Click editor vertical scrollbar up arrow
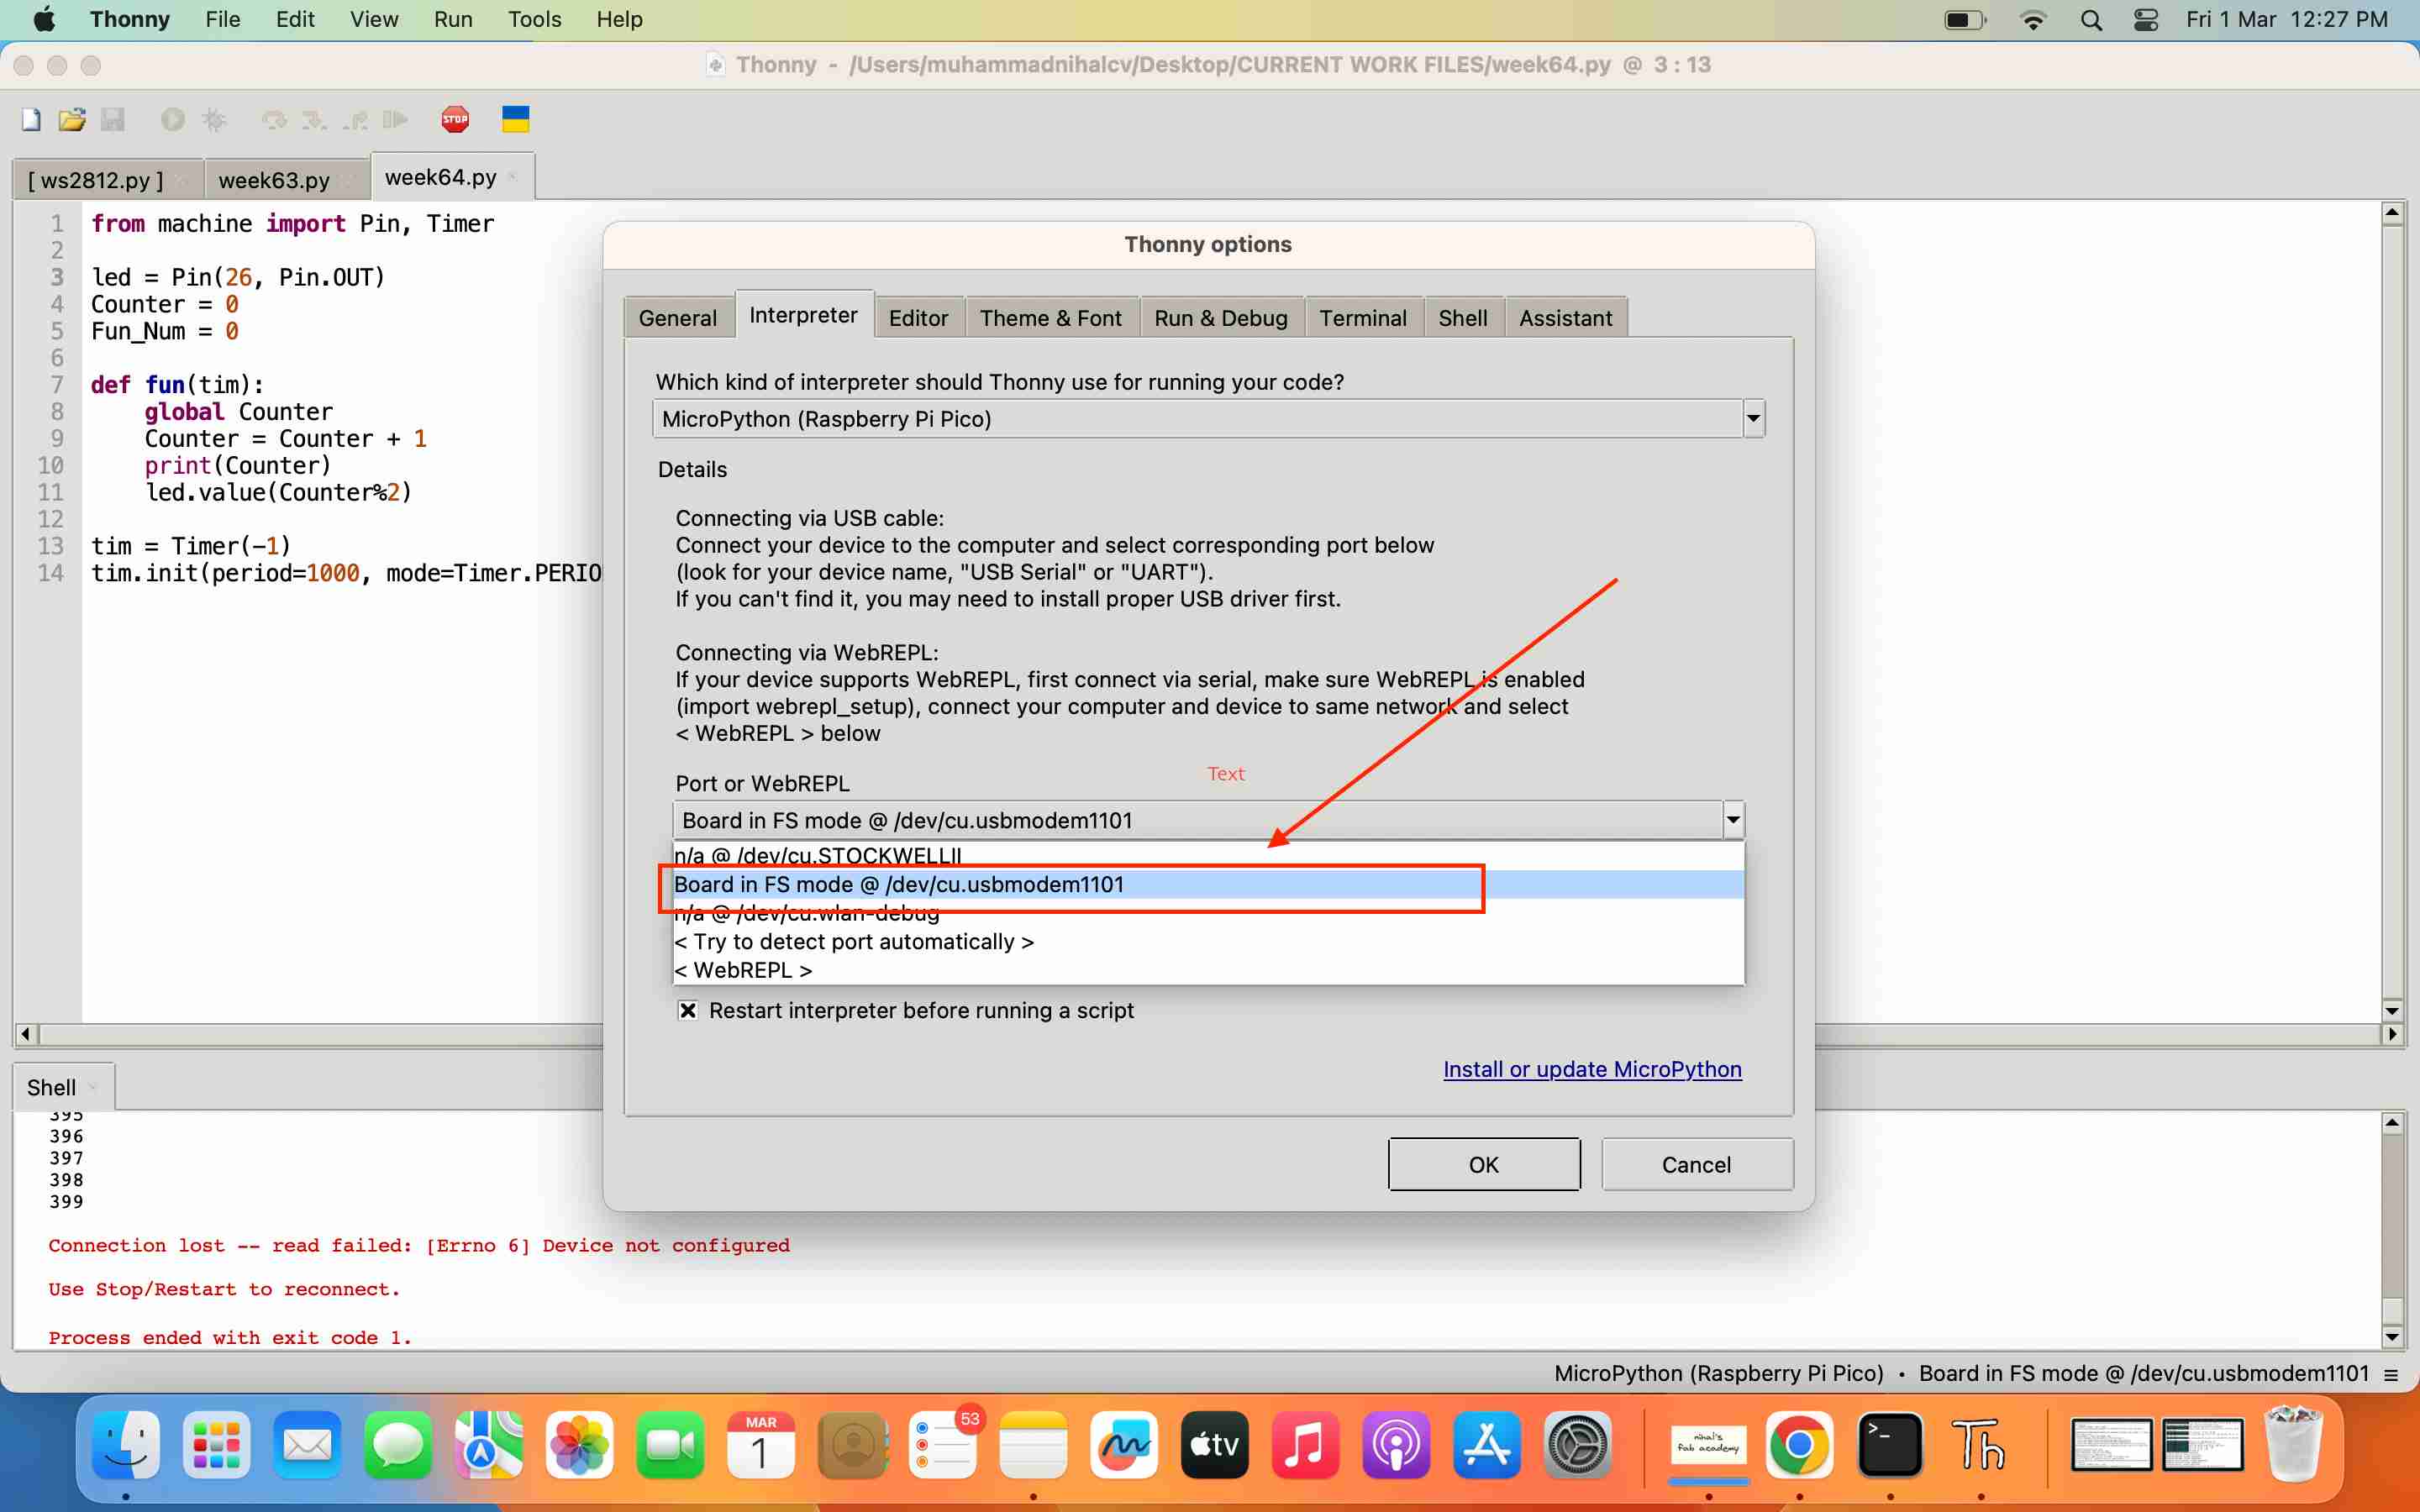This screenshot has height=1512, width=2420. (x=2392, y=213)
